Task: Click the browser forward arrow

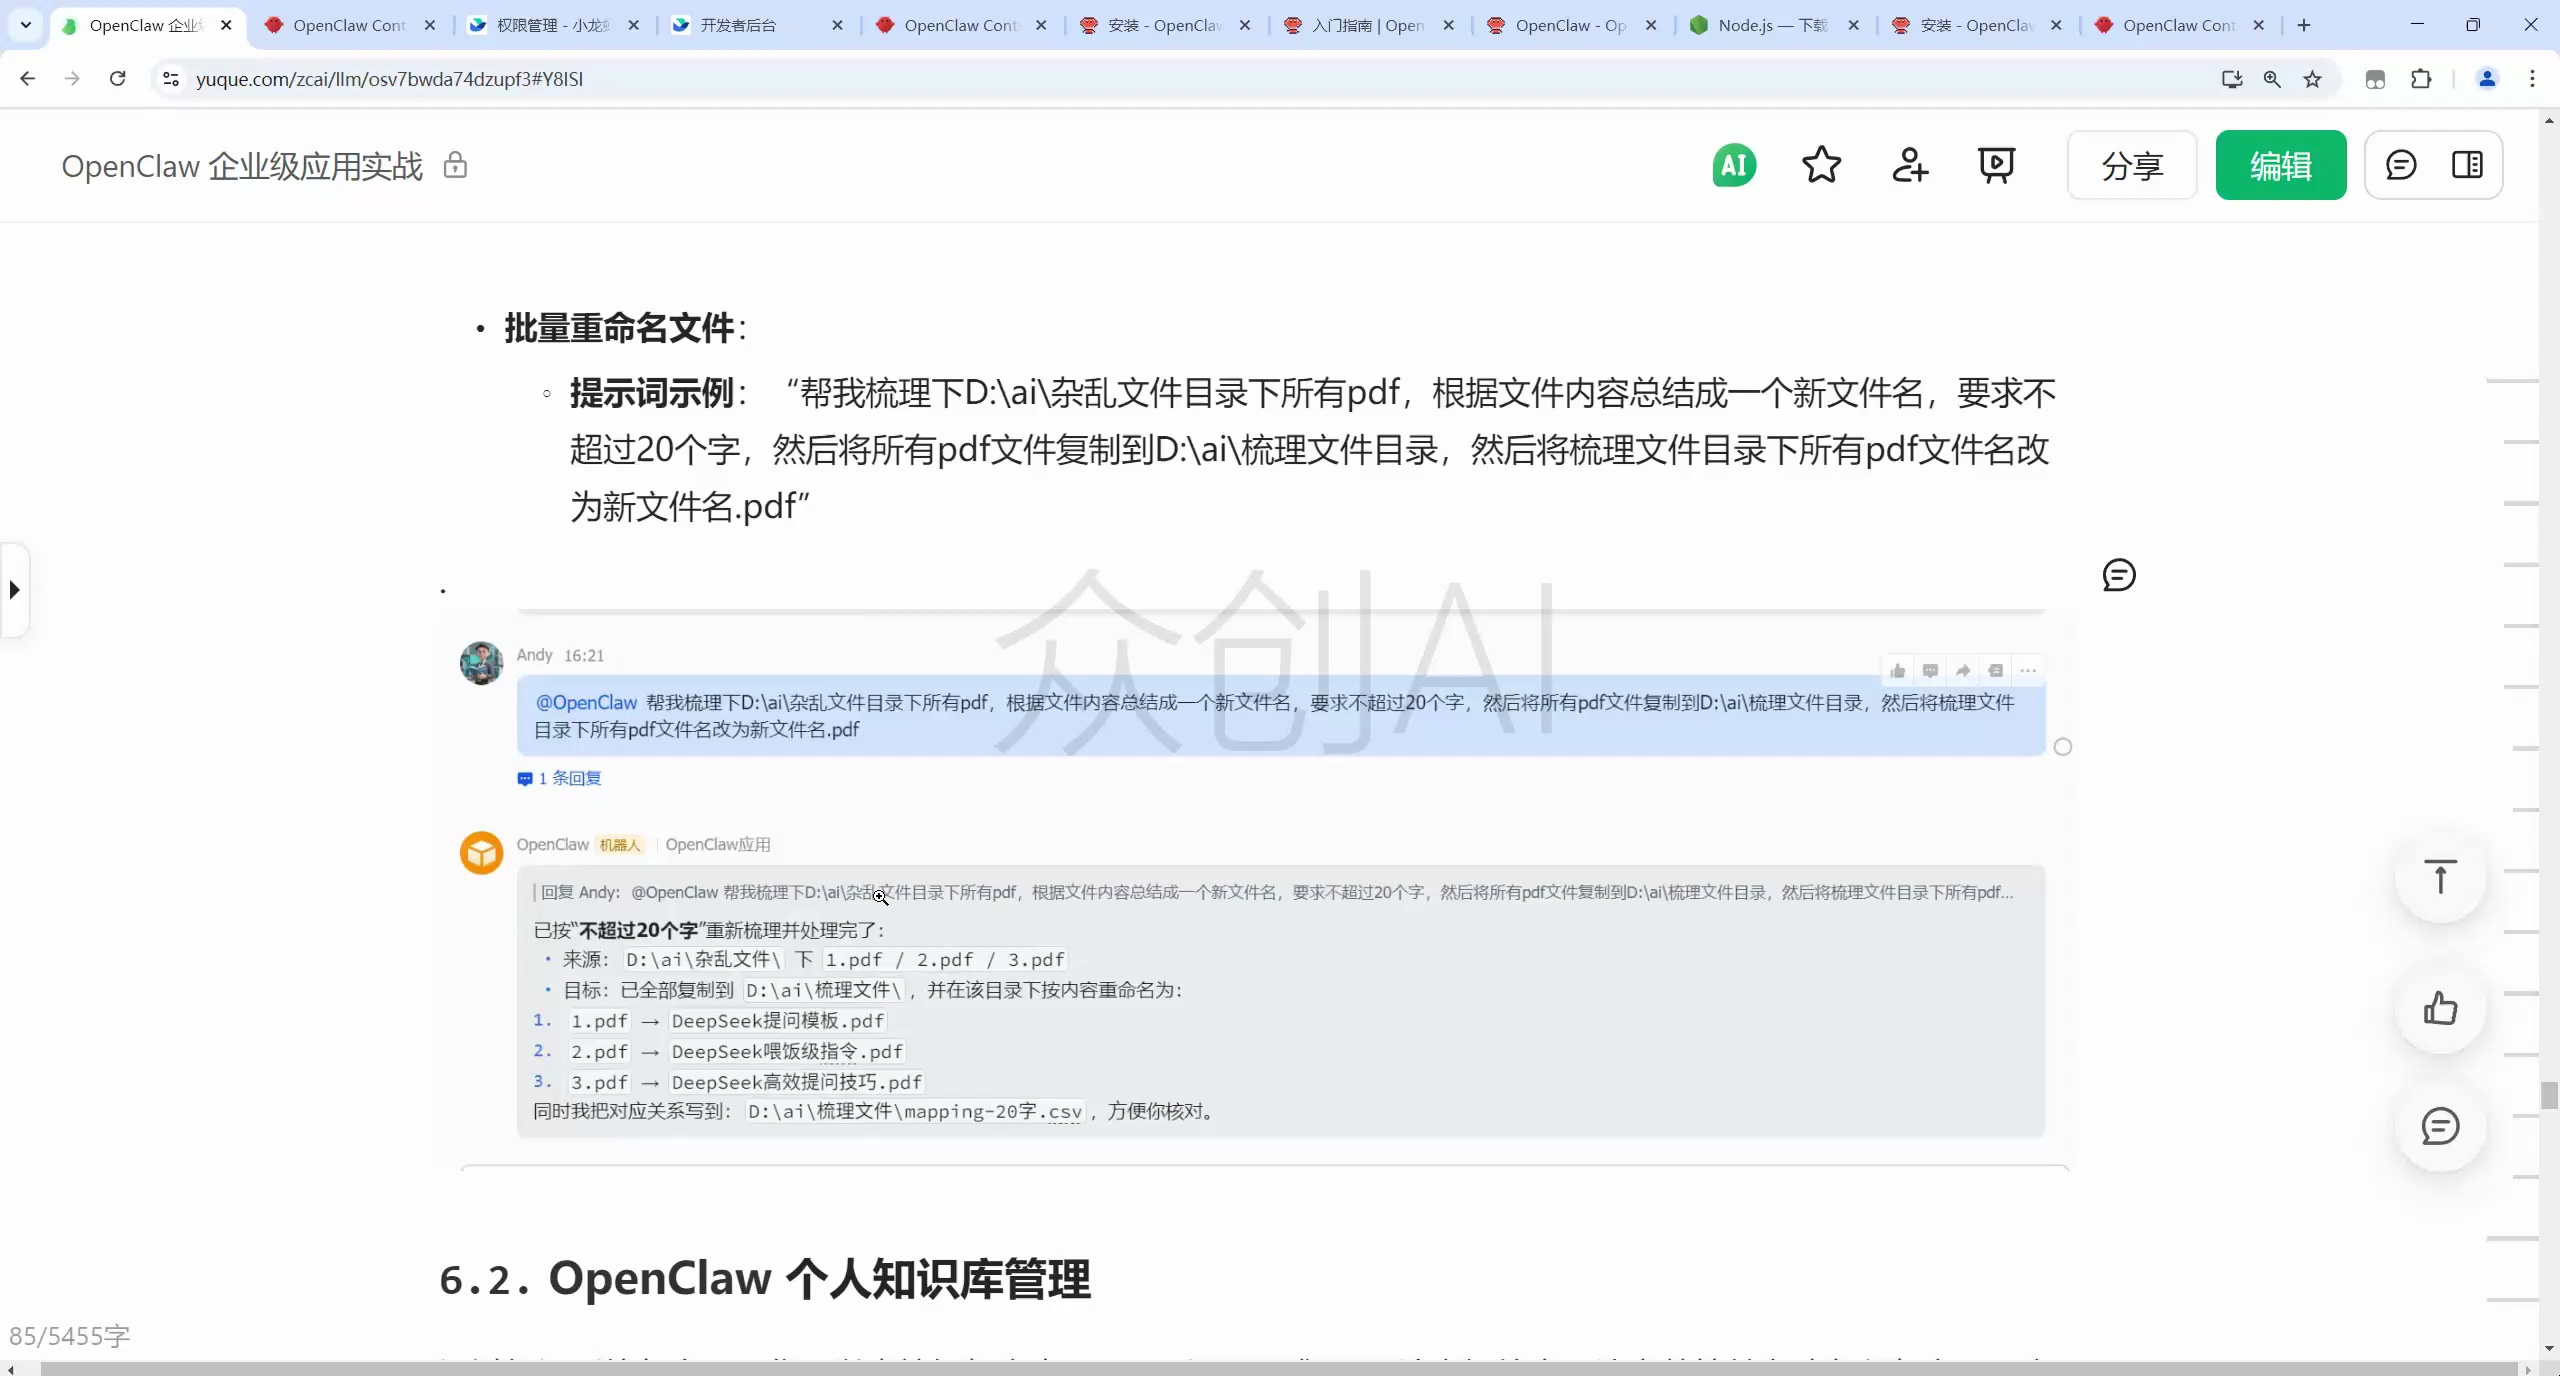Action: coord(72,78)
